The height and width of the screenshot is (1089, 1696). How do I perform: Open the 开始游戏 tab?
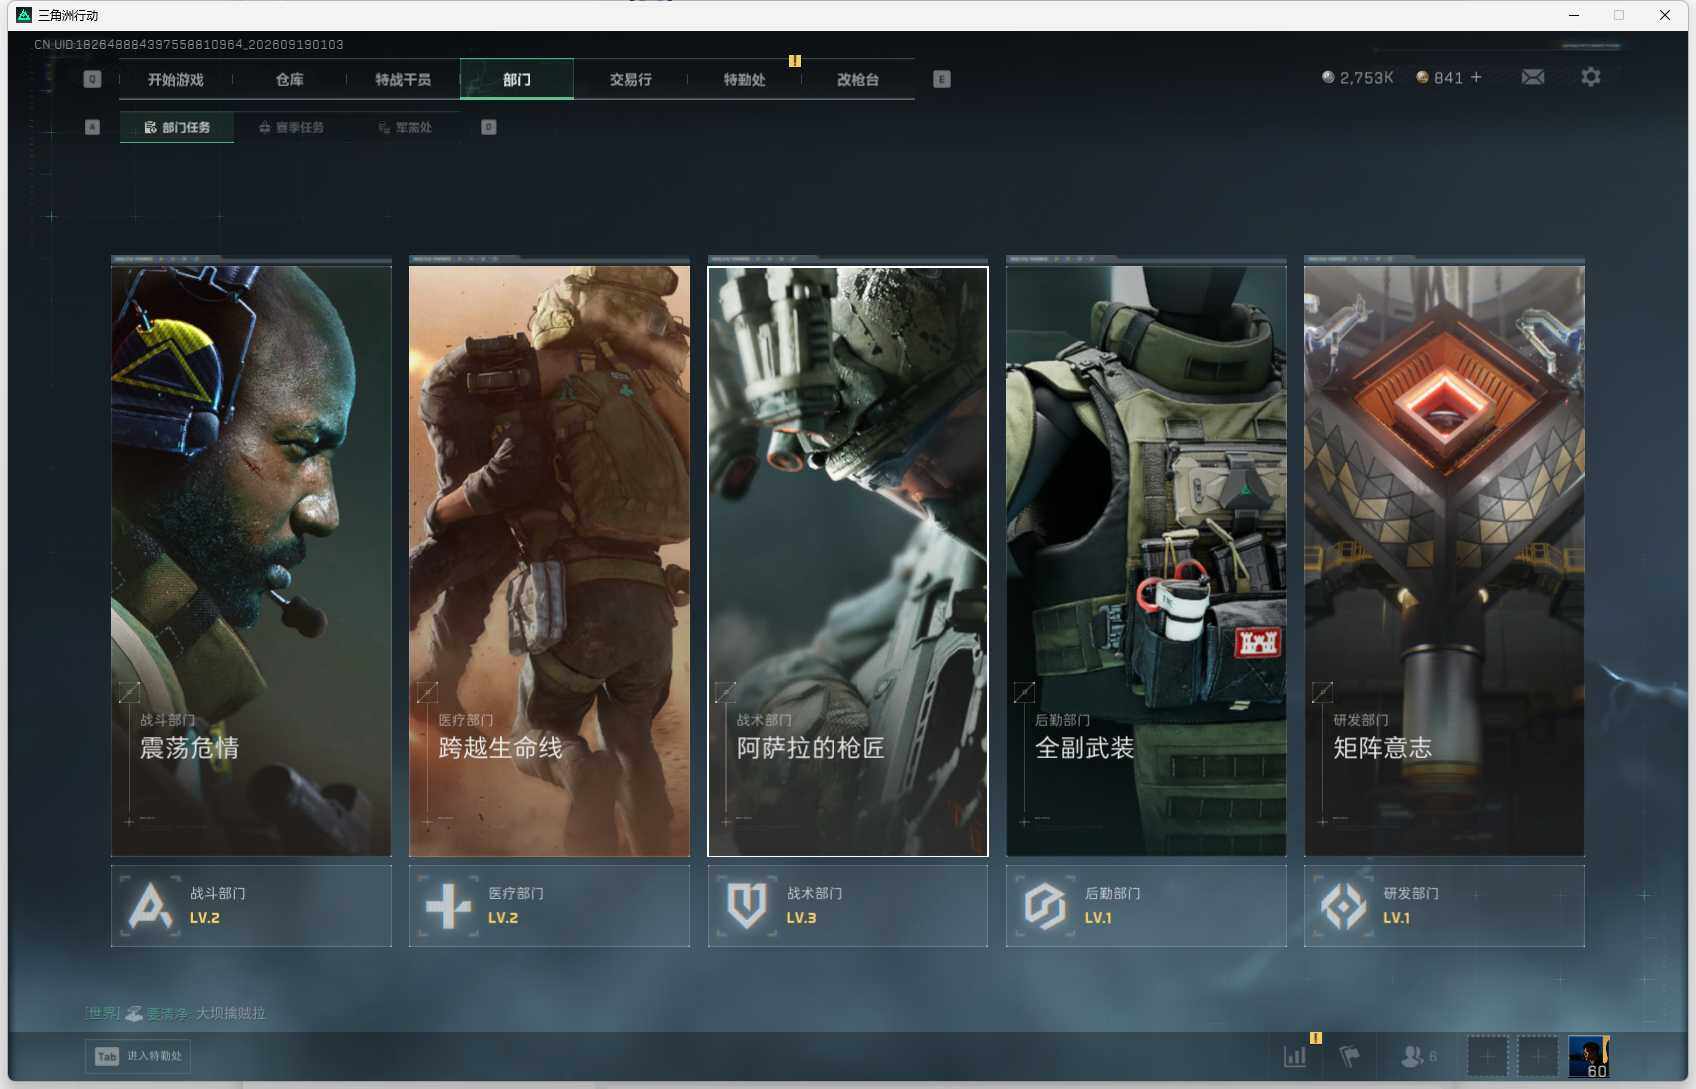pyautogui.click(x=175, y=79)
